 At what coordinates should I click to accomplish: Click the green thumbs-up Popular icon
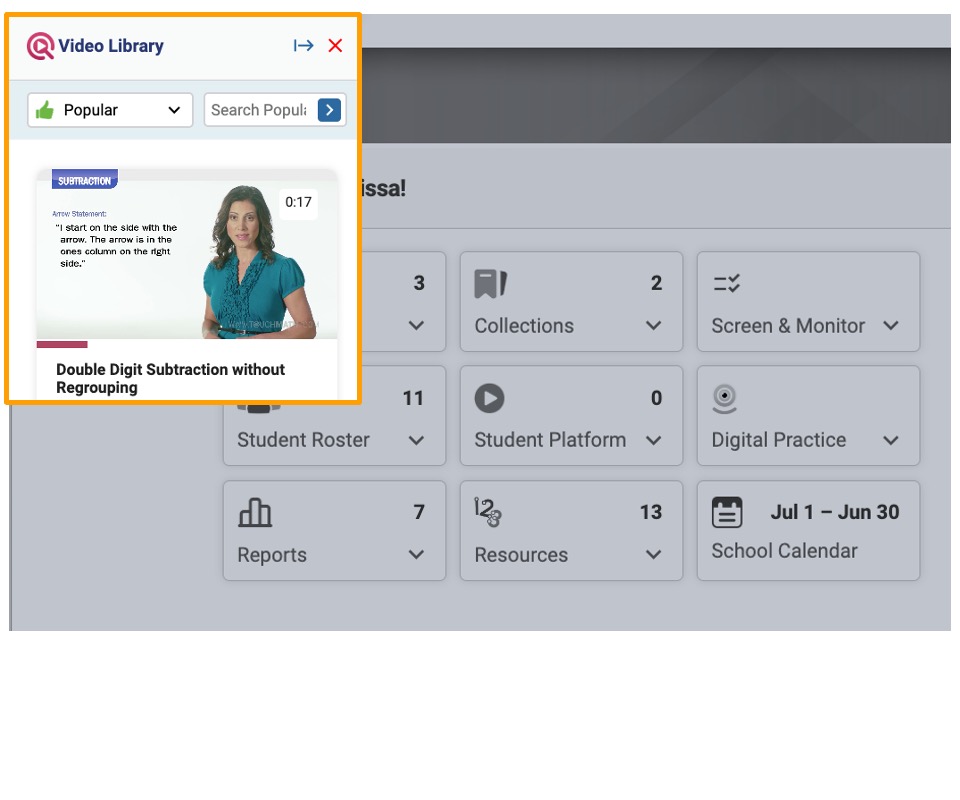(45, 110)
